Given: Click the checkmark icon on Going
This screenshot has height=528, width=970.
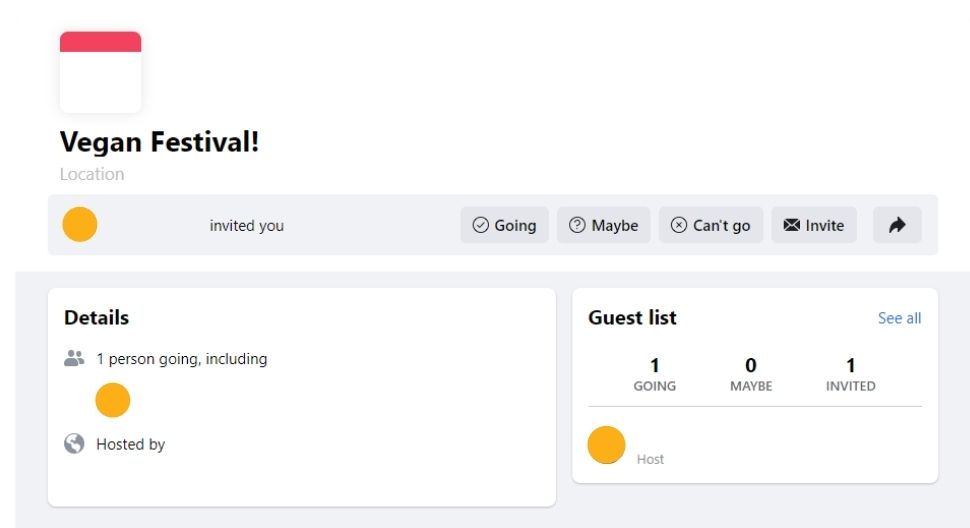Looking at the screenshot, I should (481, 225).
